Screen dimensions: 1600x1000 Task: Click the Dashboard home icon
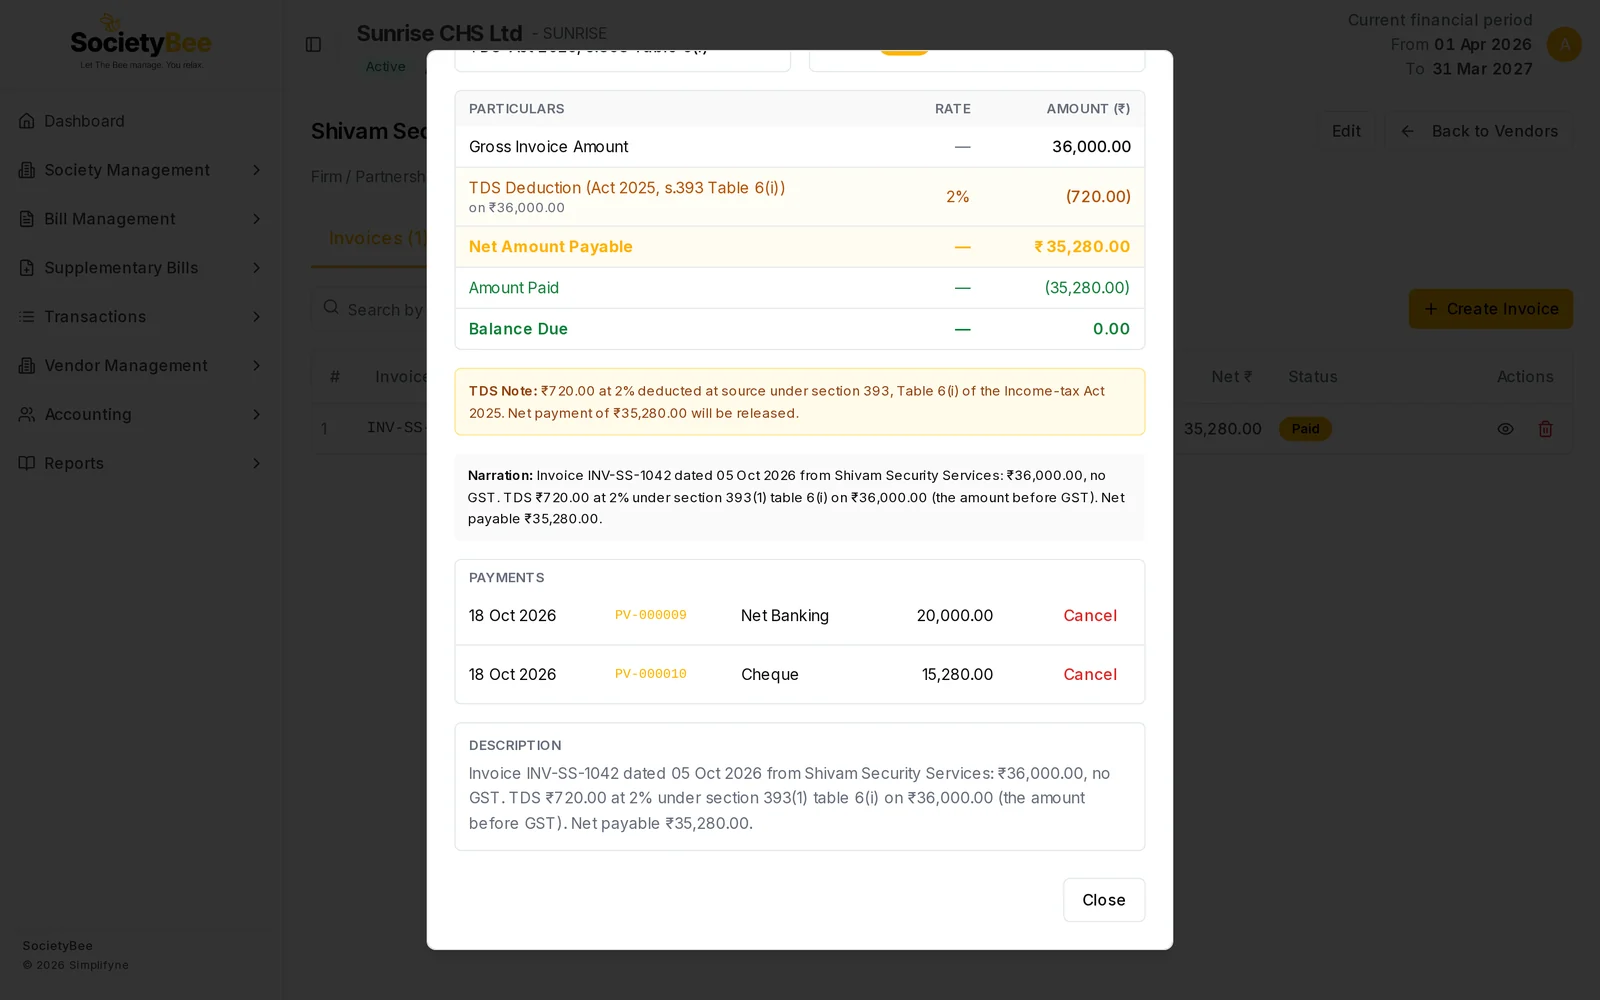(27, 121)
